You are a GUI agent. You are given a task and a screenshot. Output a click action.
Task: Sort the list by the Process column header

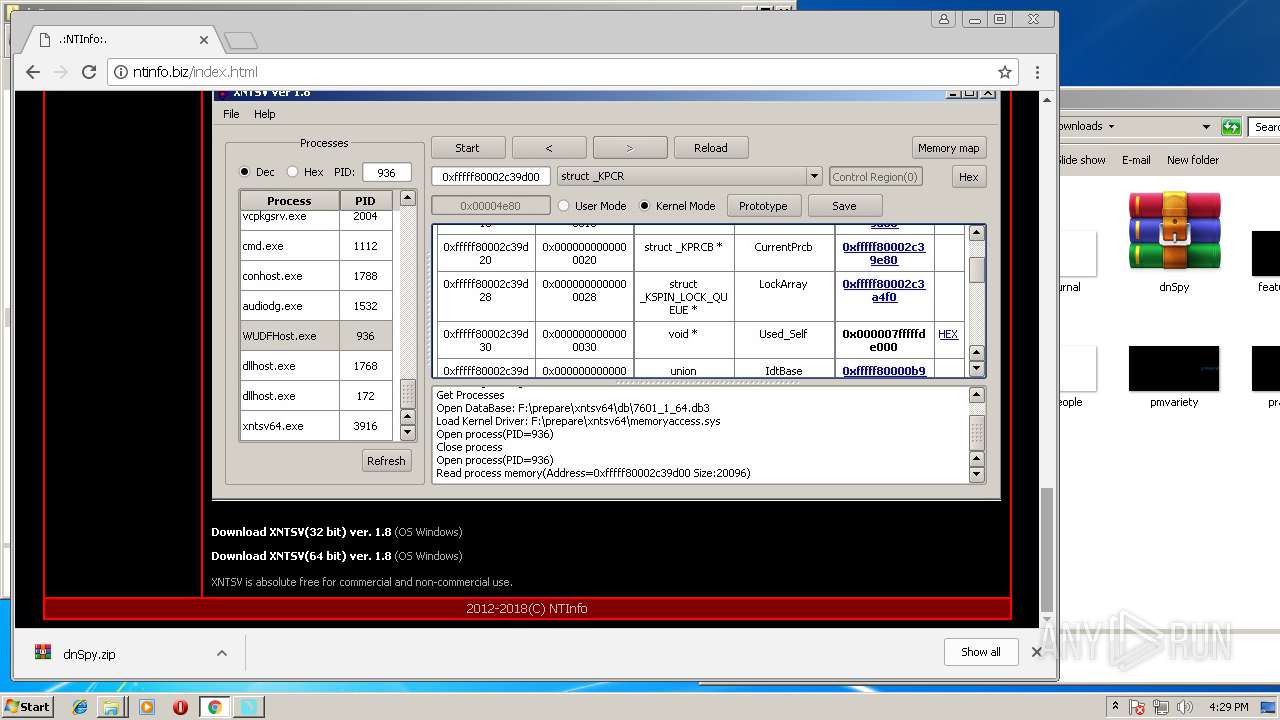point(289,200)
